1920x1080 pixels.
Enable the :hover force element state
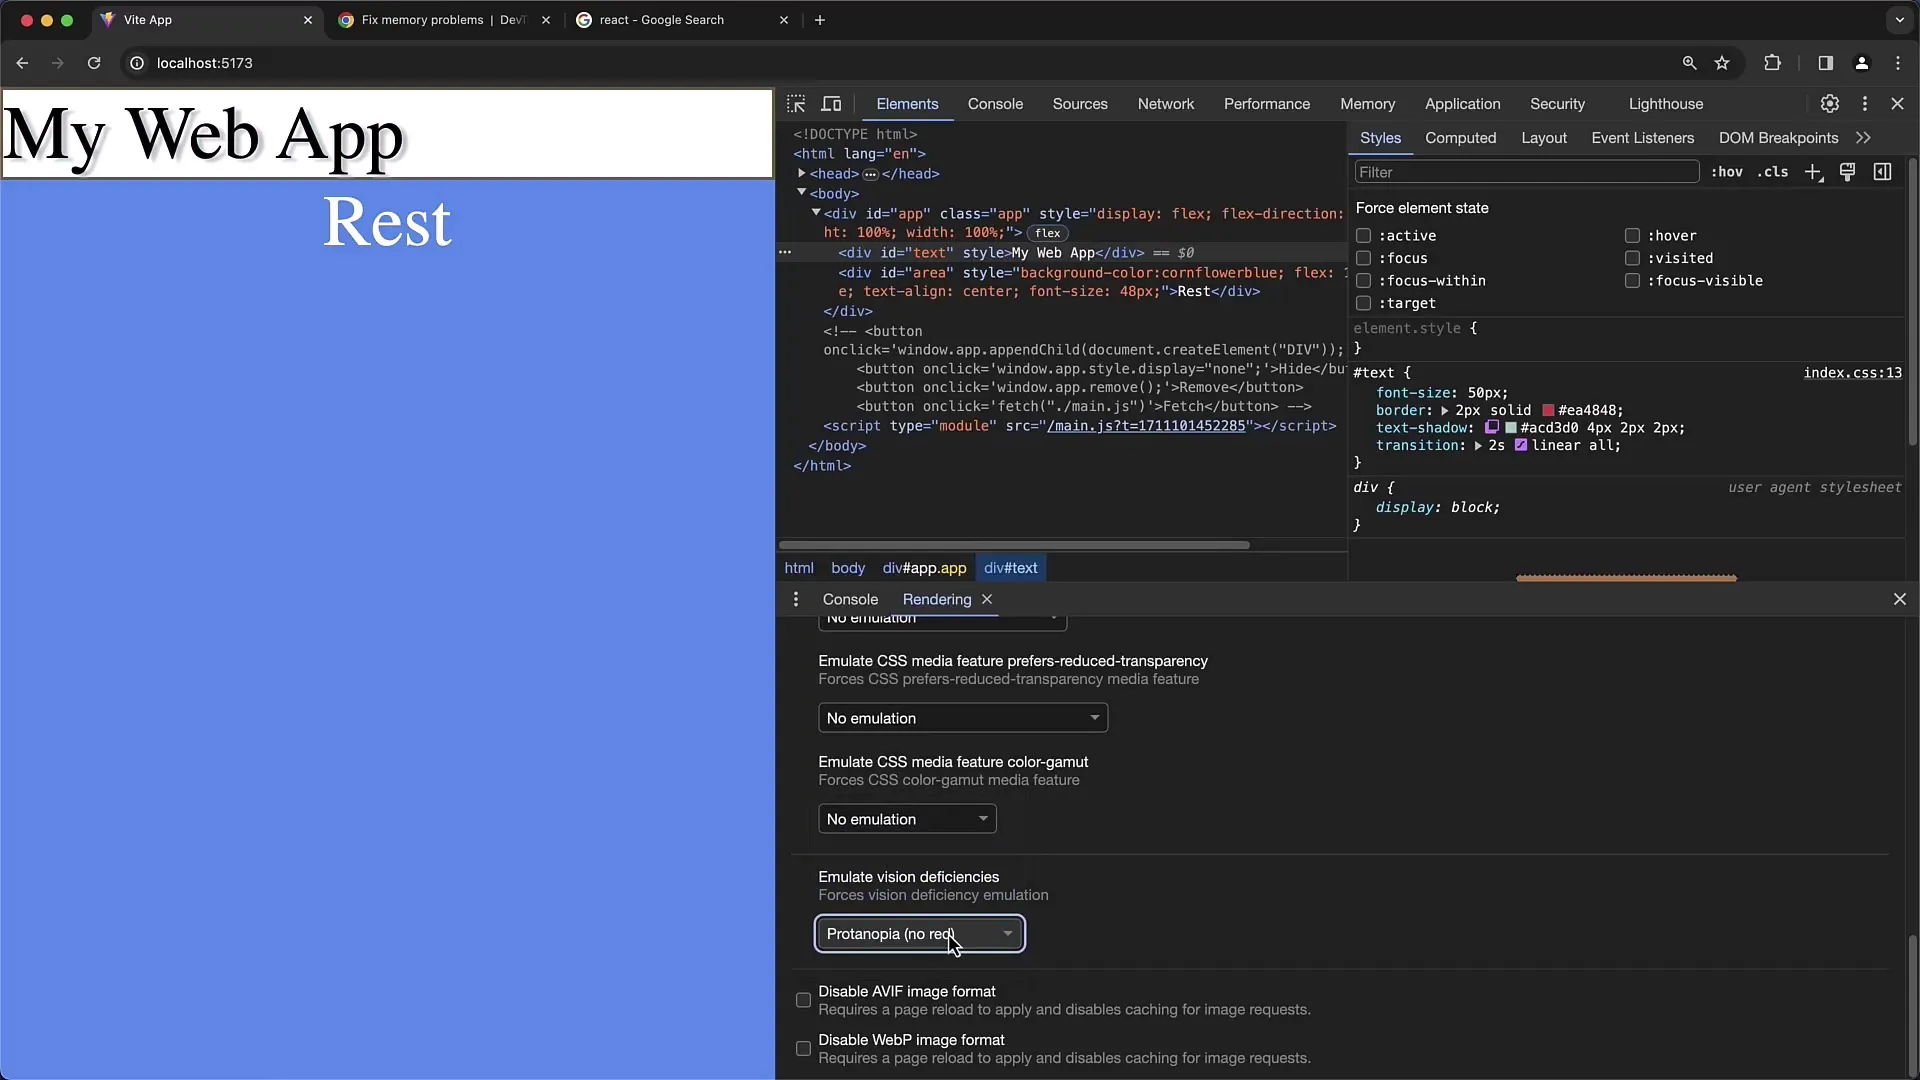click(x=1631, y=235)
